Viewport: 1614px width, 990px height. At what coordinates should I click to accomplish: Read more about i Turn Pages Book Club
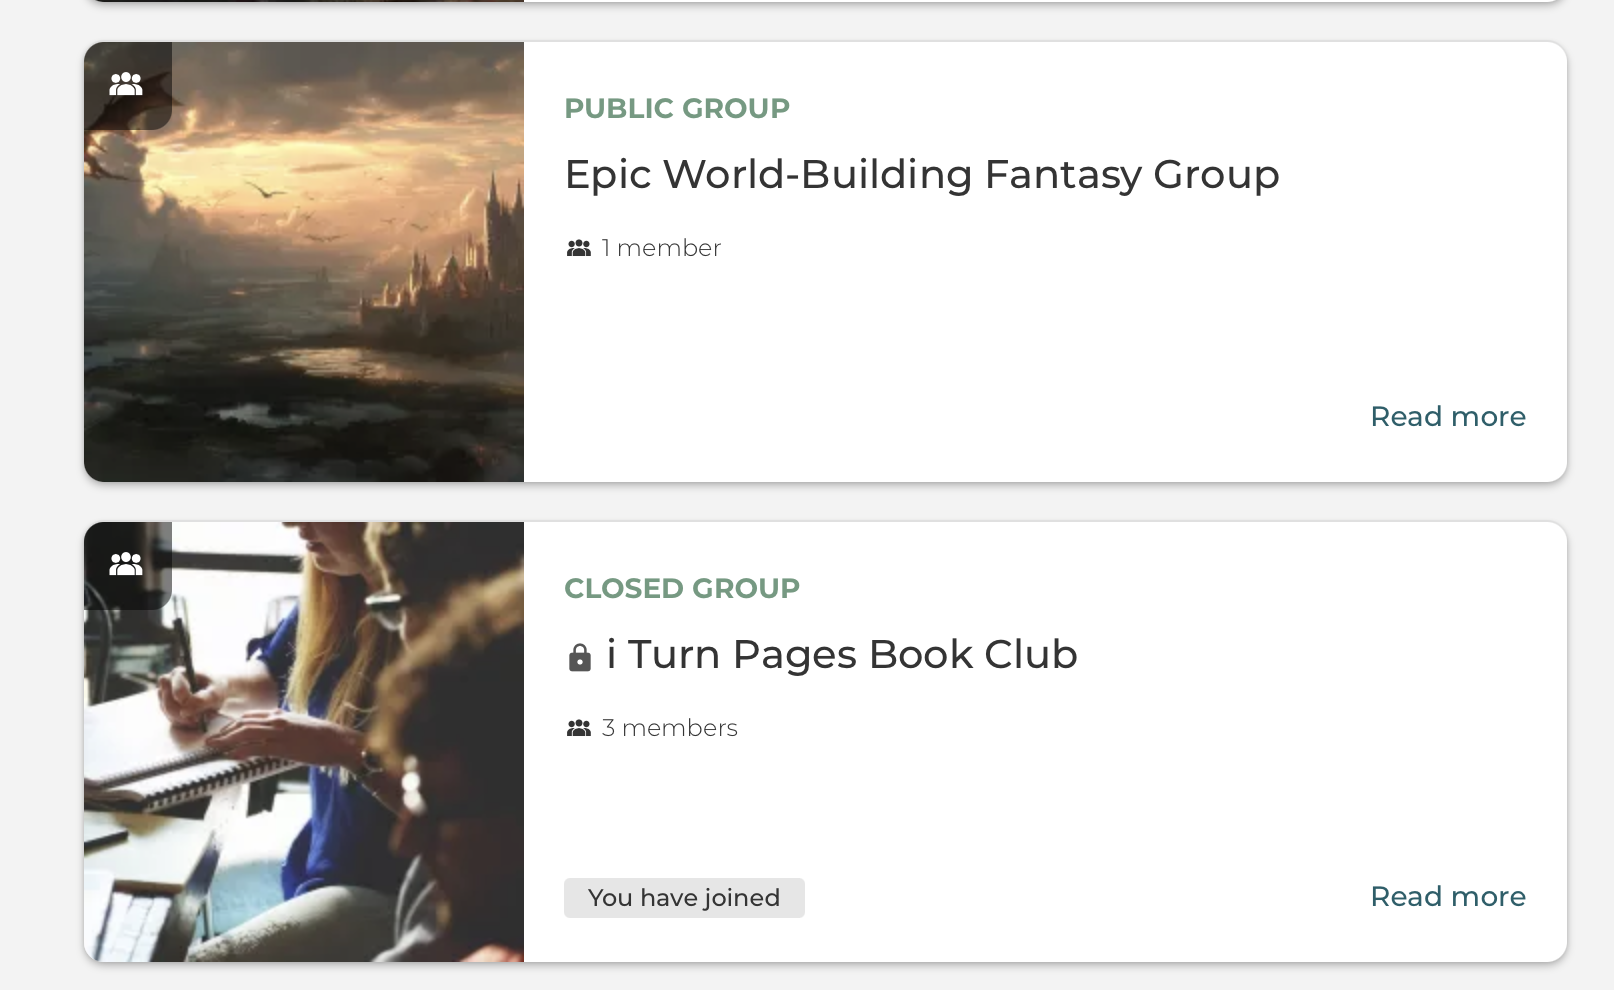pos(1448,896)
